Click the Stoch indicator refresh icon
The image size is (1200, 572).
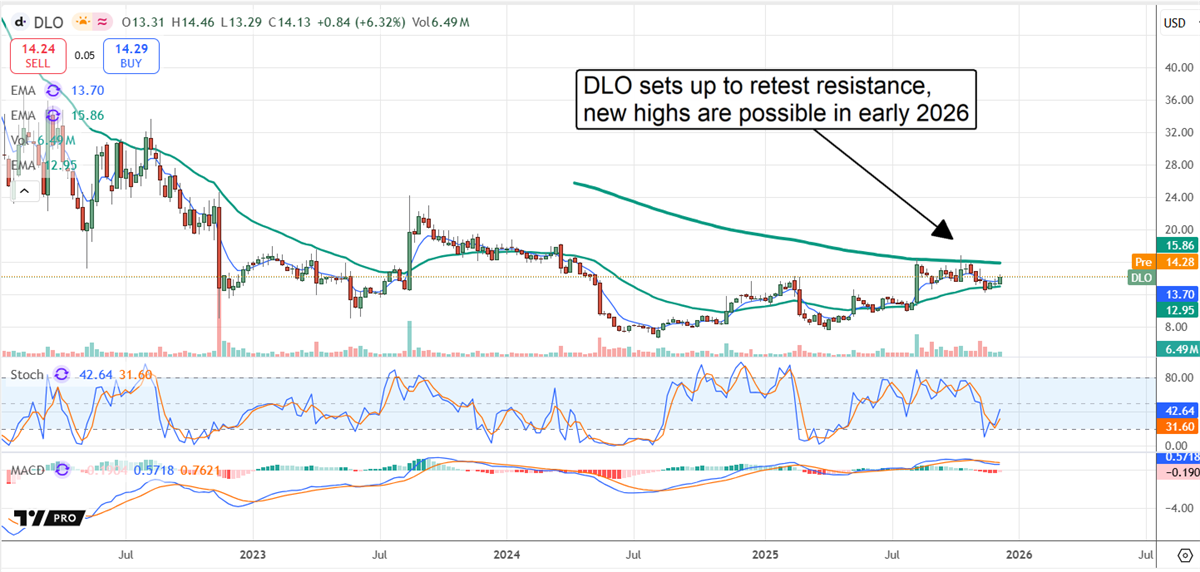pyautogui.click(x=62, y=375)
